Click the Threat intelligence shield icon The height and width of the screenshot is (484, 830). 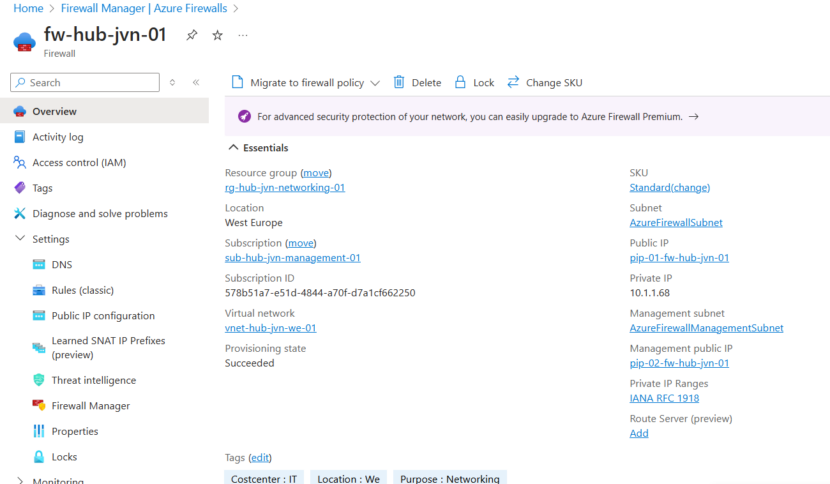[39, 380]
